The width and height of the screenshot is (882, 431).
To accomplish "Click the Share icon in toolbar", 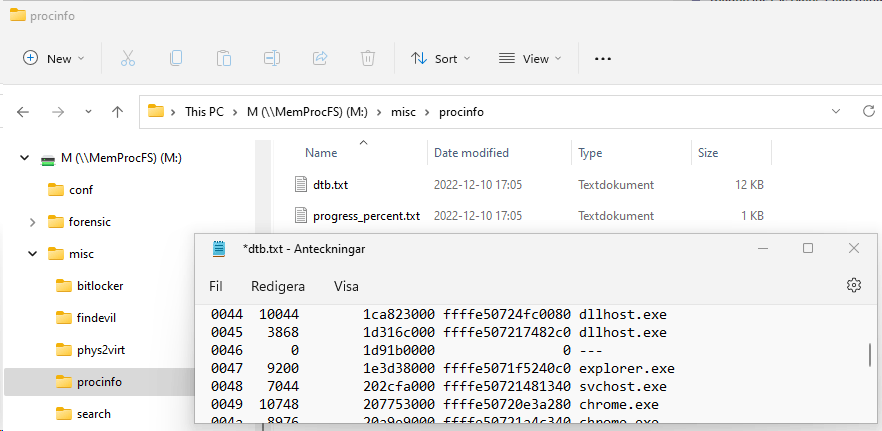I will tap(320, 59).
